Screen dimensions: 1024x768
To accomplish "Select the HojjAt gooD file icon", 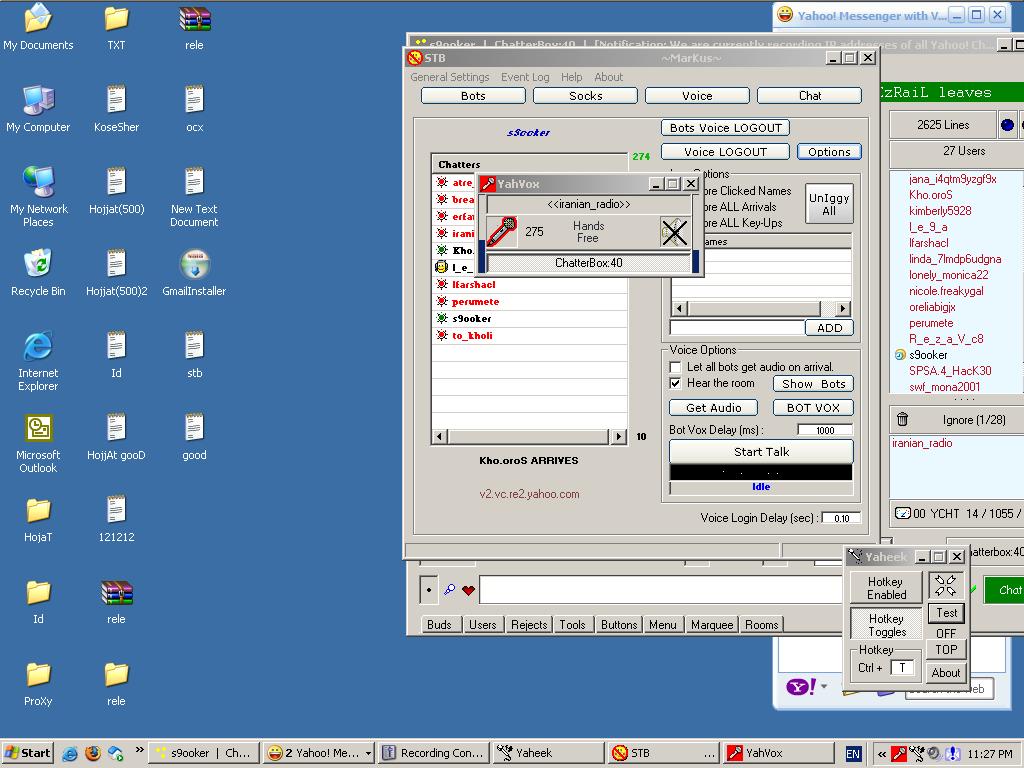I will click(116, 438).
